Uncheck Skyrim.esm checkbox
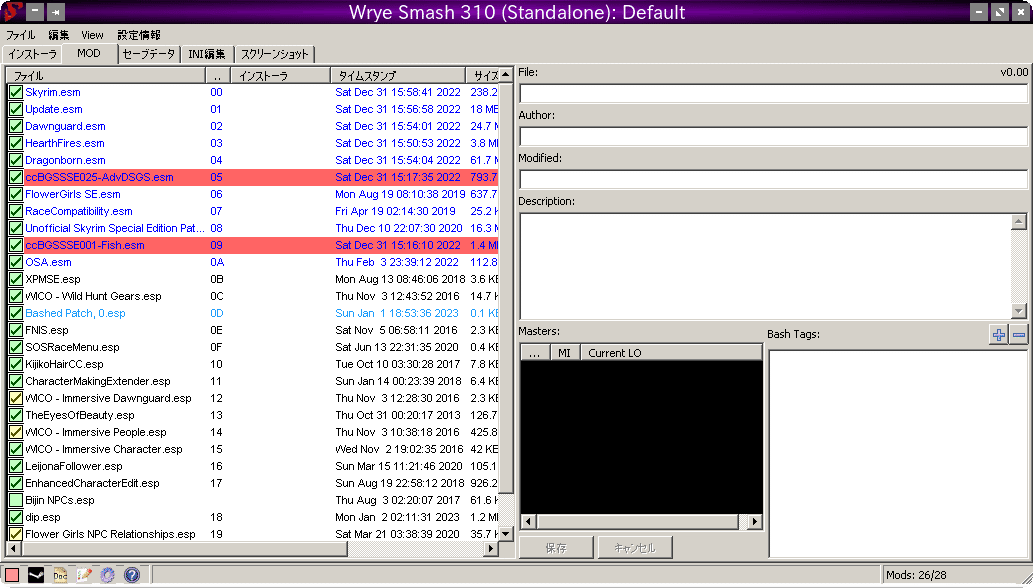This screenshot has width=1033, height=588. click(x=16, y=92)
